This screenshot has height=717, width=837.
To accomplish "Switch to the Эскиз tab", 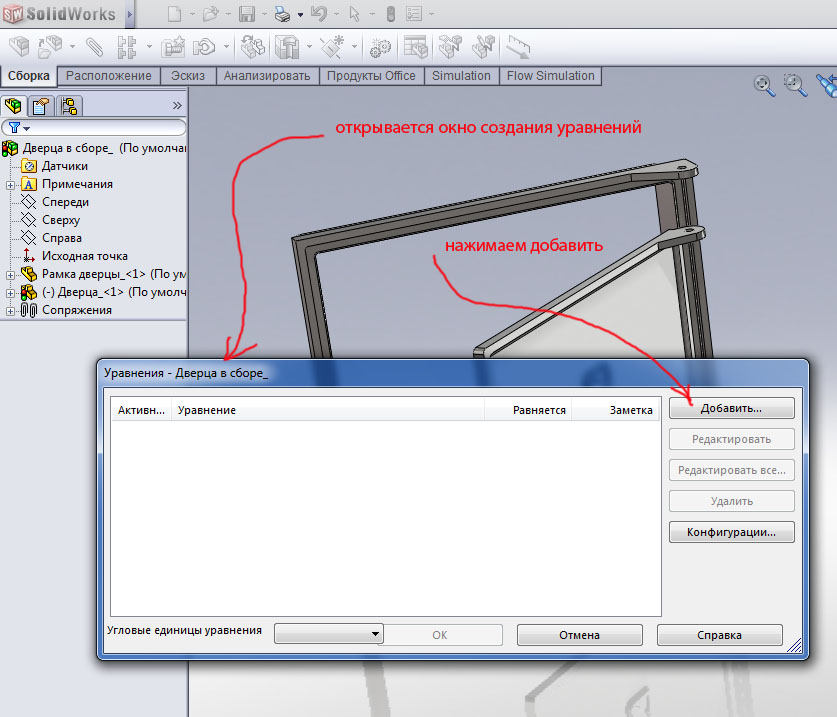I will point(188,76).
